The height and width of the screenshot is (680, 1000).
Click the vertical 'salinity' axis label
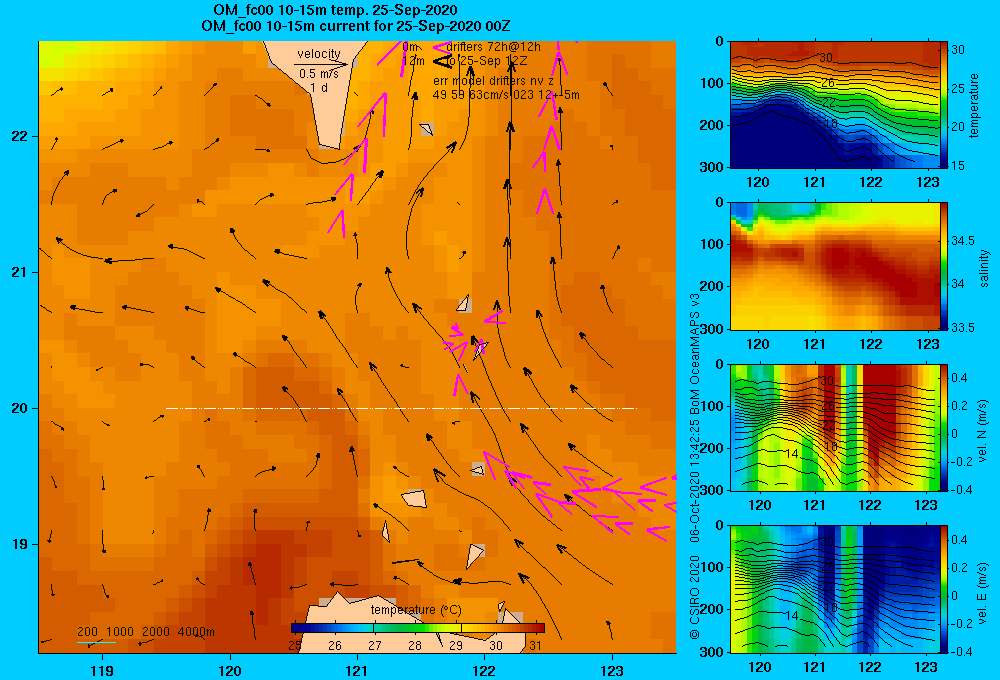tap(983, 268)
